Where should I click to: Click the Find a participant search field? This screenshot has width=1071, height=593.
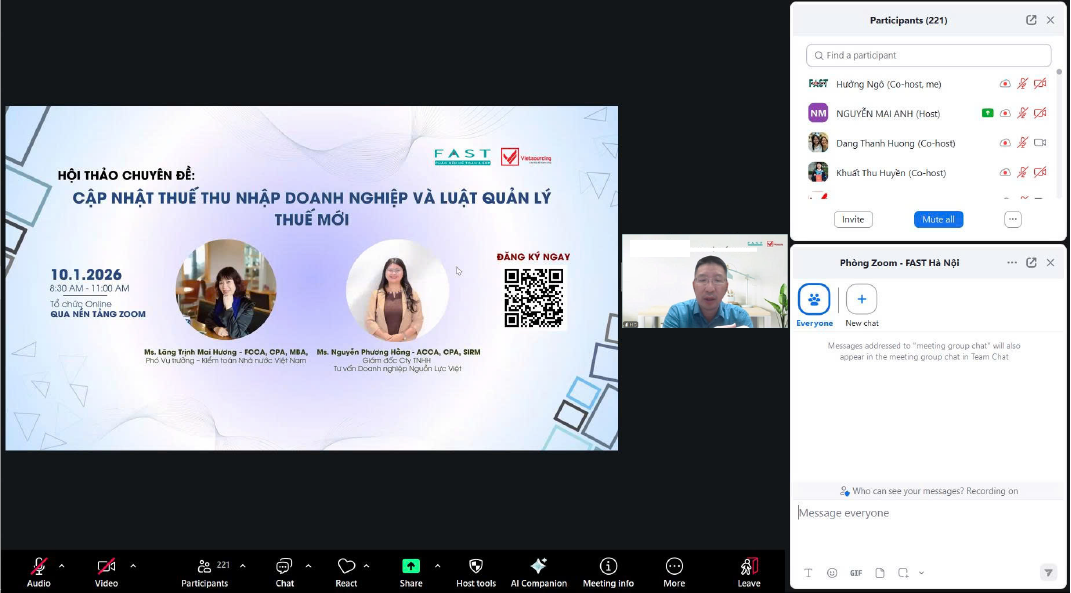(929, 56)
